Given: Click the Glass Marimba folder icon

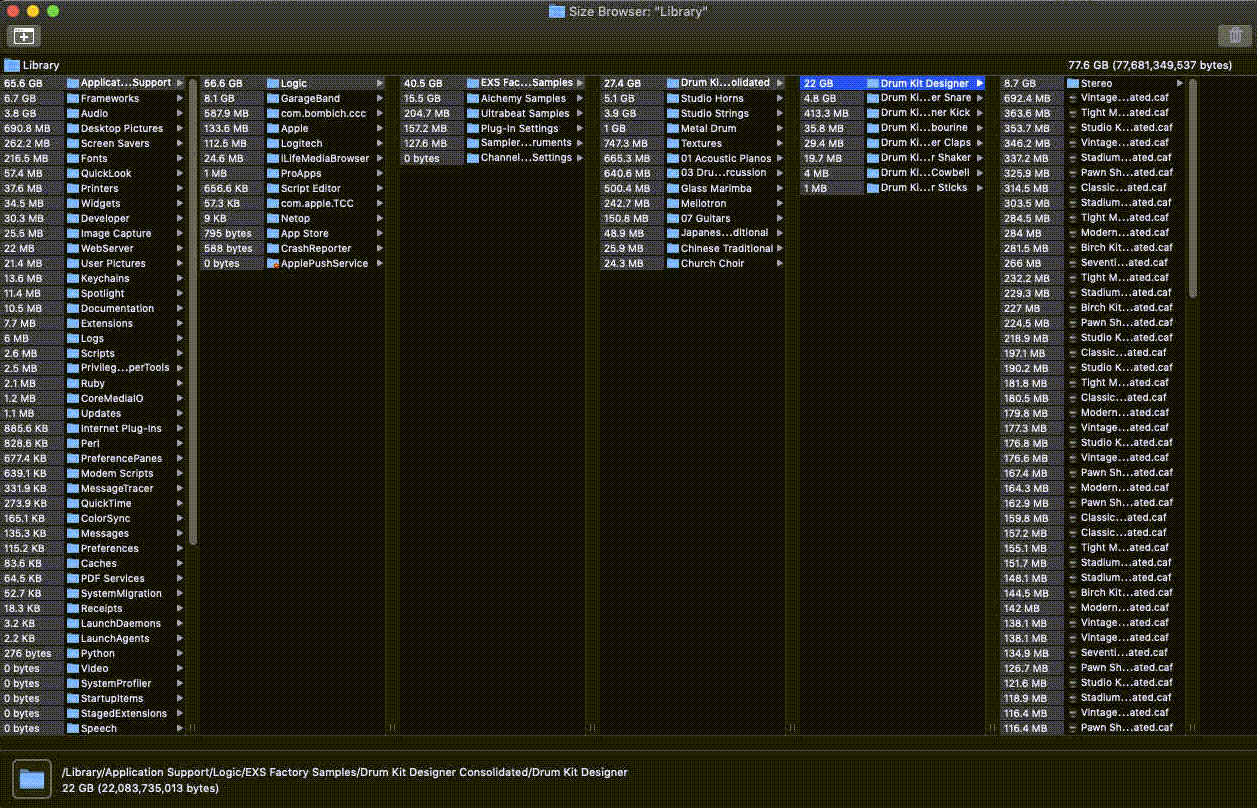Looking at the screenshot, I should (x=673, y=188).
